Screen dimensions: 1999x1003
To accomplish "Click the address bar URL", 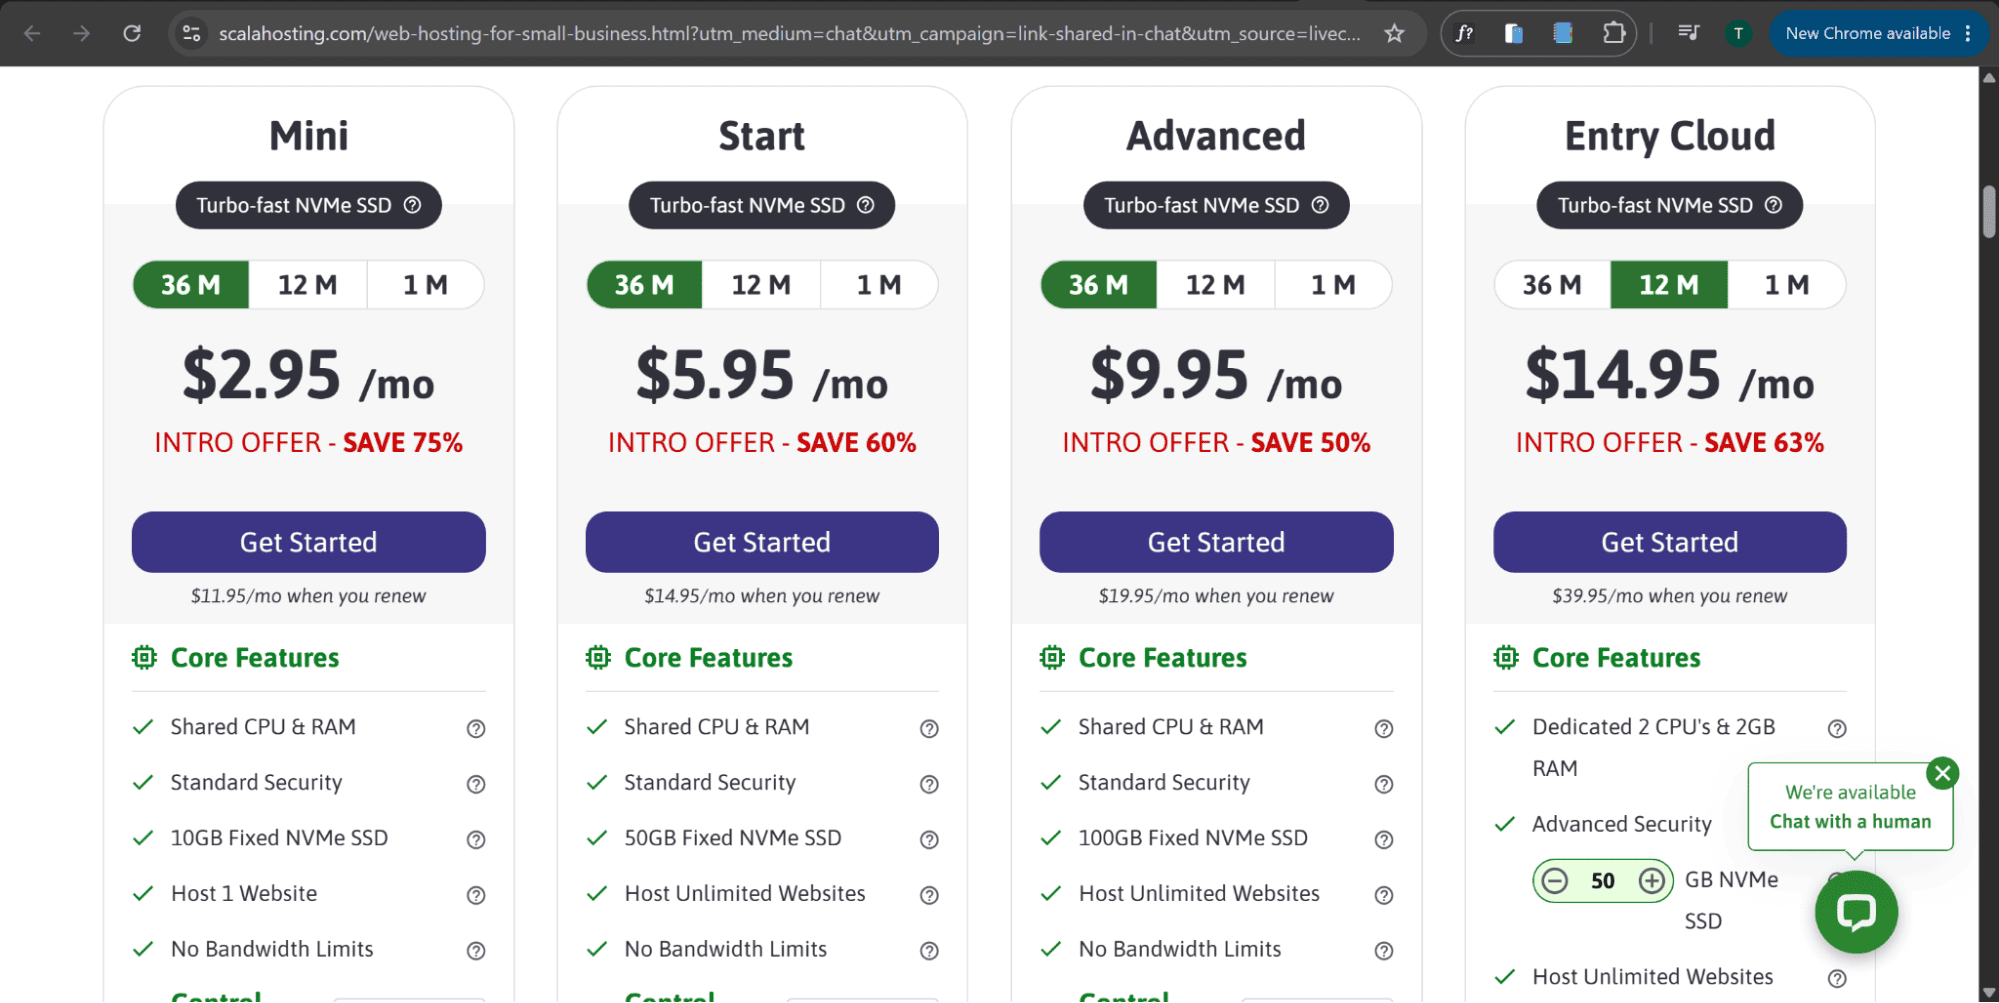I will click(x=789, y=33).
